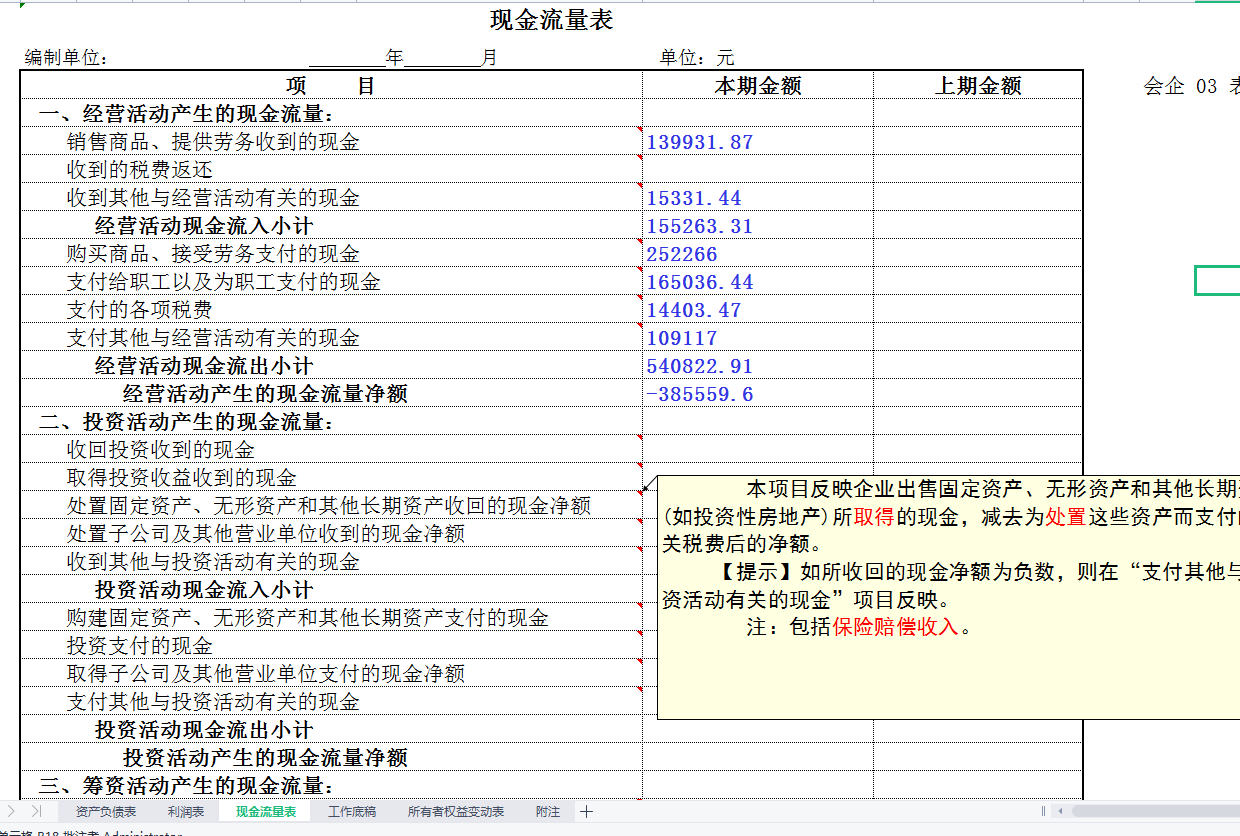
Task: Select row 经营活动产生的现金流量净额
Action: (x=265, y=394)
